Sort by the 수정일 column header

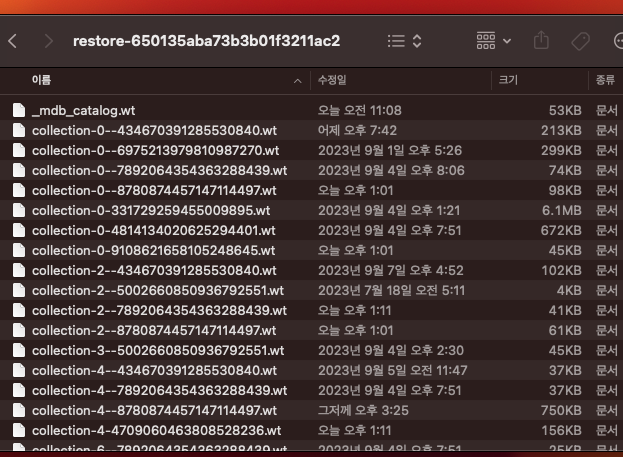click(332, 80)
